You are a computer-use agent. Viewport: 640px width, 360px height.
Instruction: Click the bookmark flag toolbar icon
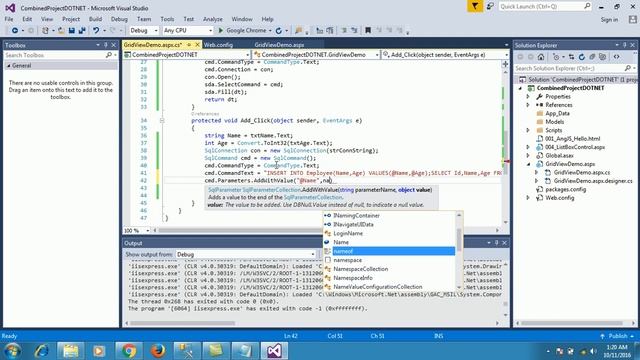coord(368,31)
